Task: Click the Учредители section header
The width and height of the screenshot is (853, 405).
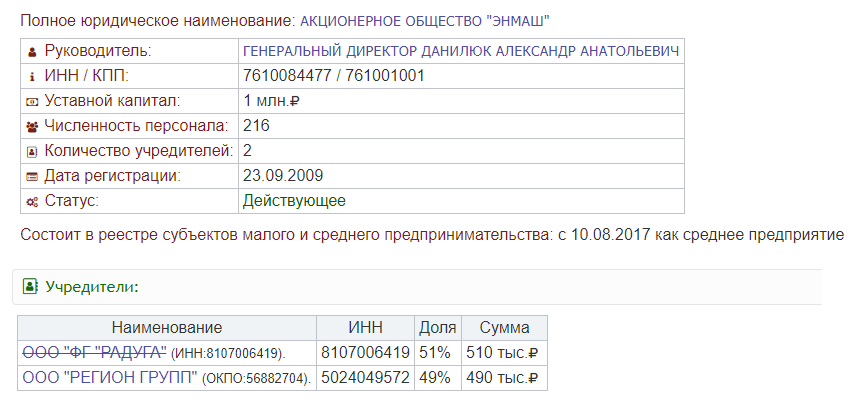Action: click(x=417, y=287)
